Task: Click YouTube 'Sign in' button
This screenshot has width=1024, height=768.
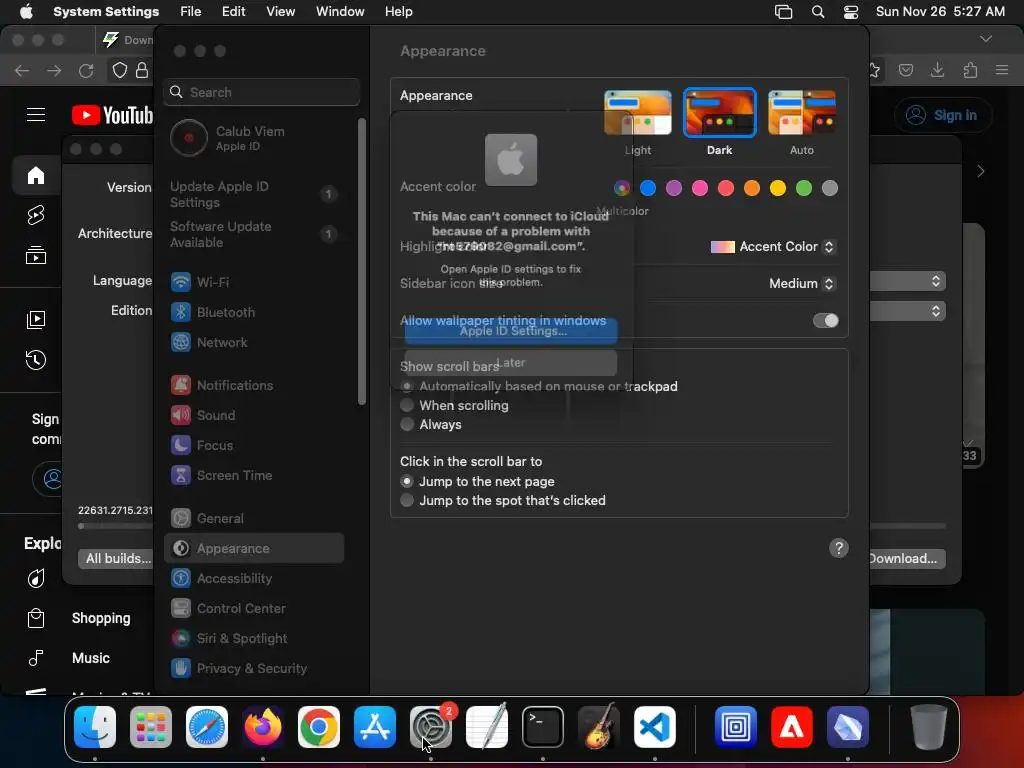Action: point(943,115)
